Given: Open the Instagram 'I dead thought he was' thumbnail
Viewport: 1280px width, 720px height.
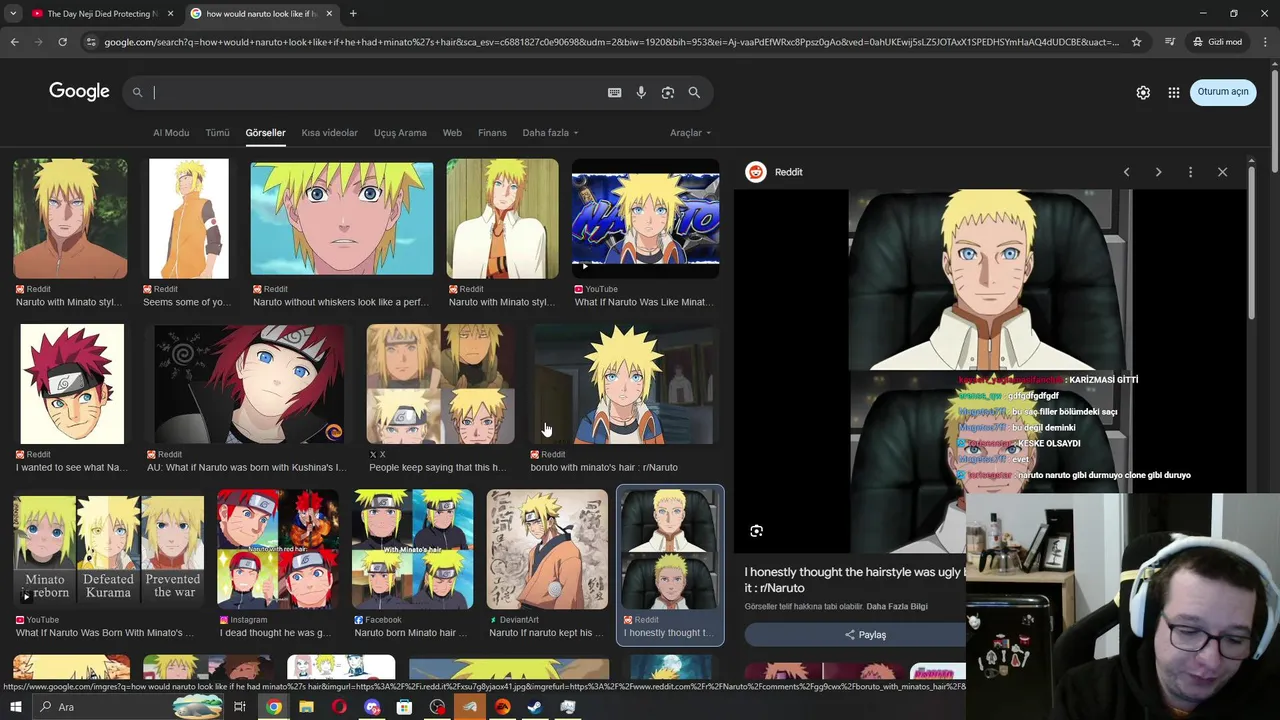Looking at the screenshot, I should (277, 549).
